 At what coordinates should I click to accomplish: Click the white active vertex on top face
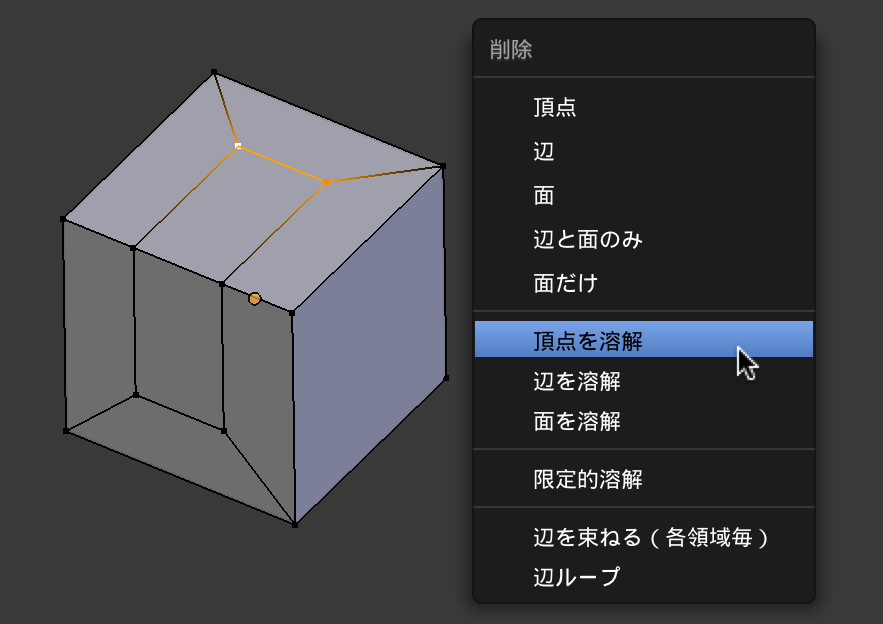tap(238, 146)
